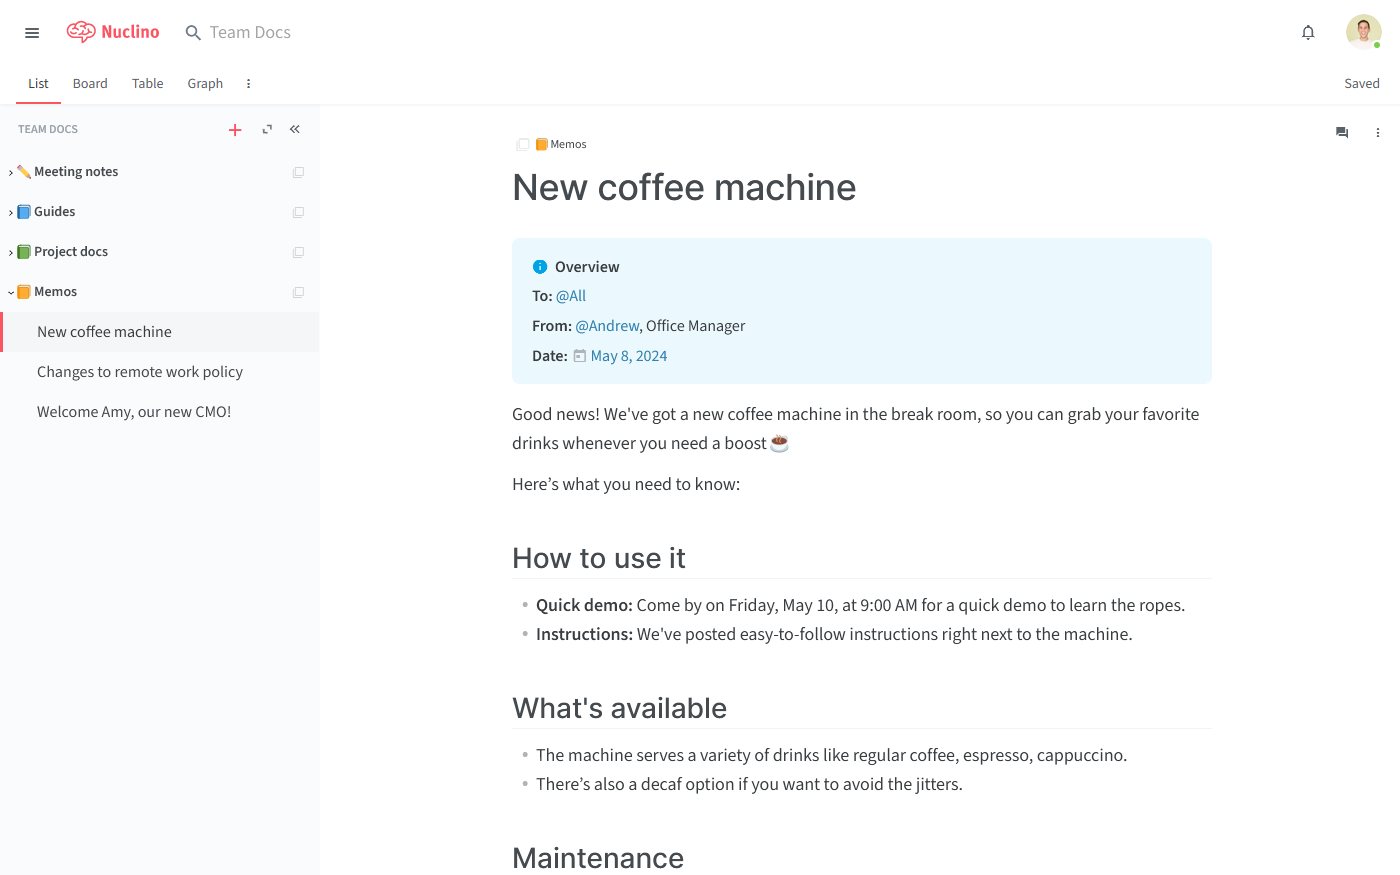1400x875 pixels.
Task: Open the comments panel
Action: point(1342,132)
